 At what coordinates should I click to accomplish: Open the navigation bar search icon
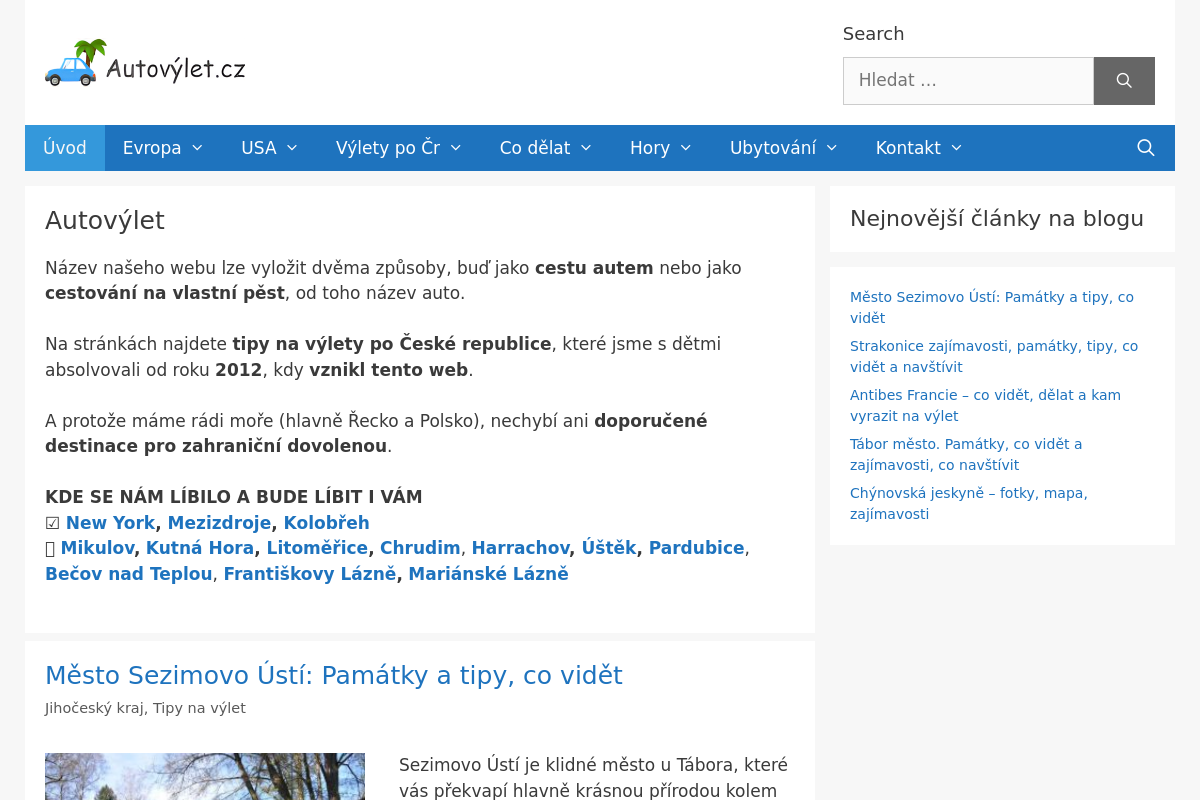click(1146, 148)
